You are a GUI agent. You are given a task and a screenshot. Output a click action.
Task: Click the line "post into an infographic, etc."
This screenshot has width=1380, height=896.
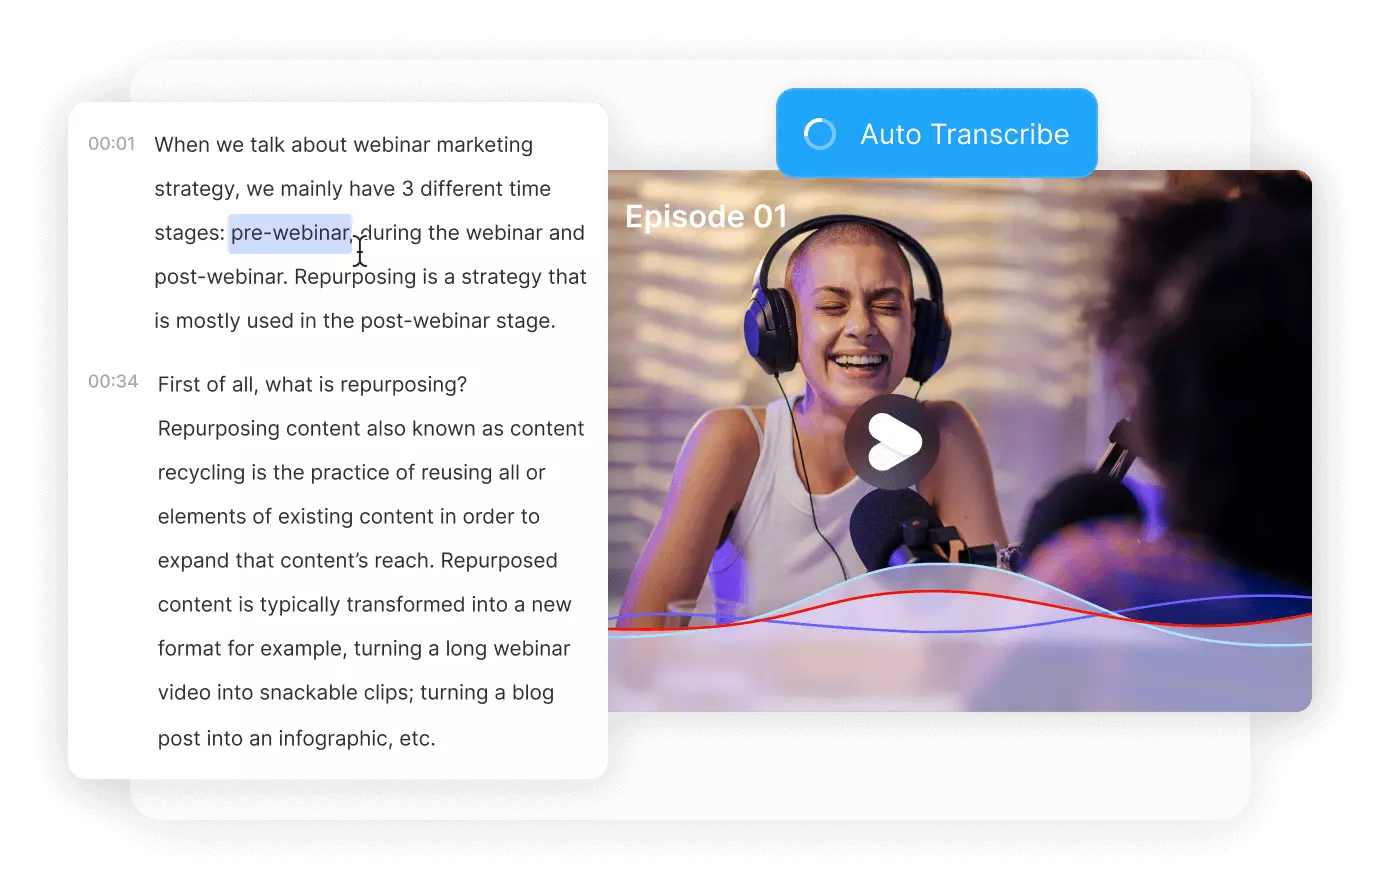coord(297,739)
